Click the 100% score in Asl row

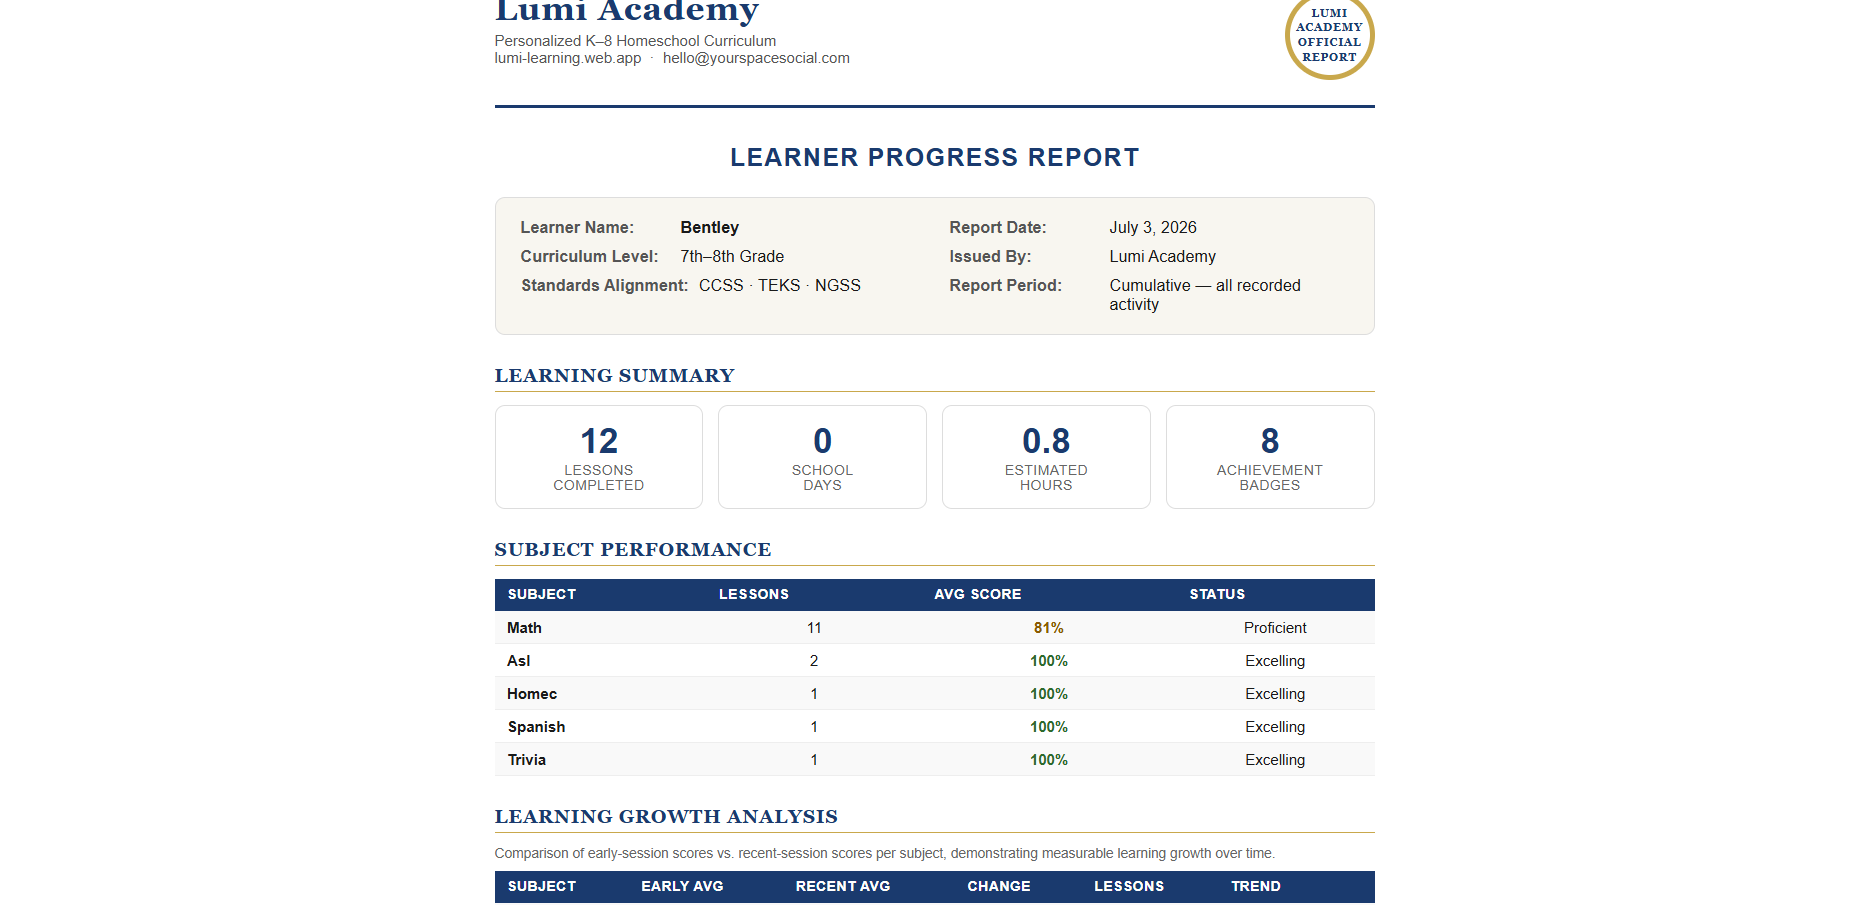(1049, 661)
